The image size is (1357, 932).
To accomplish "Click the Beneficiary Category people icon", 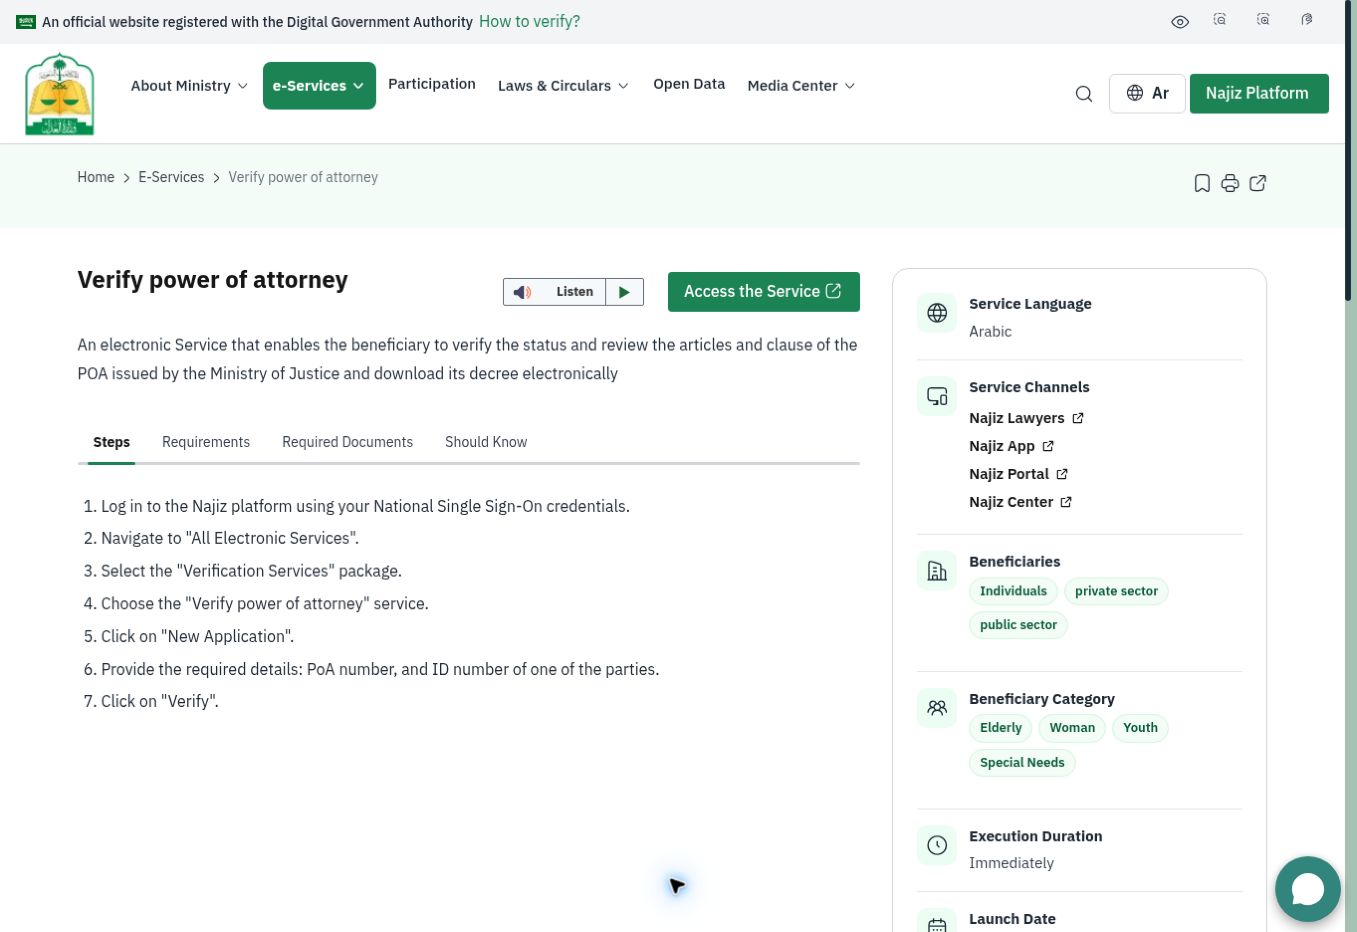I will pyautogui.click(x=937, y=708).
